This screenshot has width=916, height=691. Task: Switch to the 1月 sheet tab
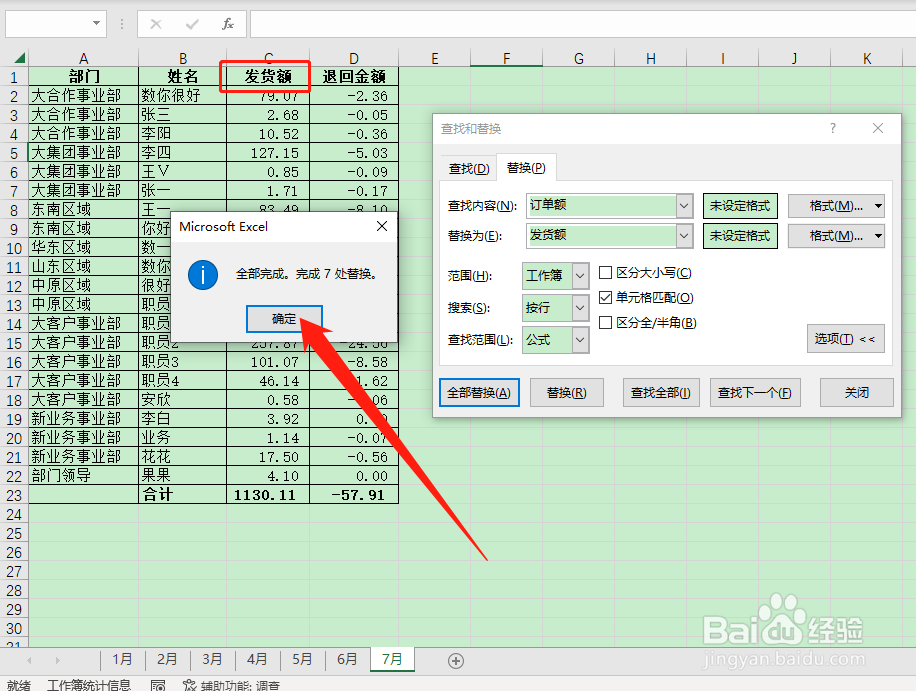coord(122,659)
